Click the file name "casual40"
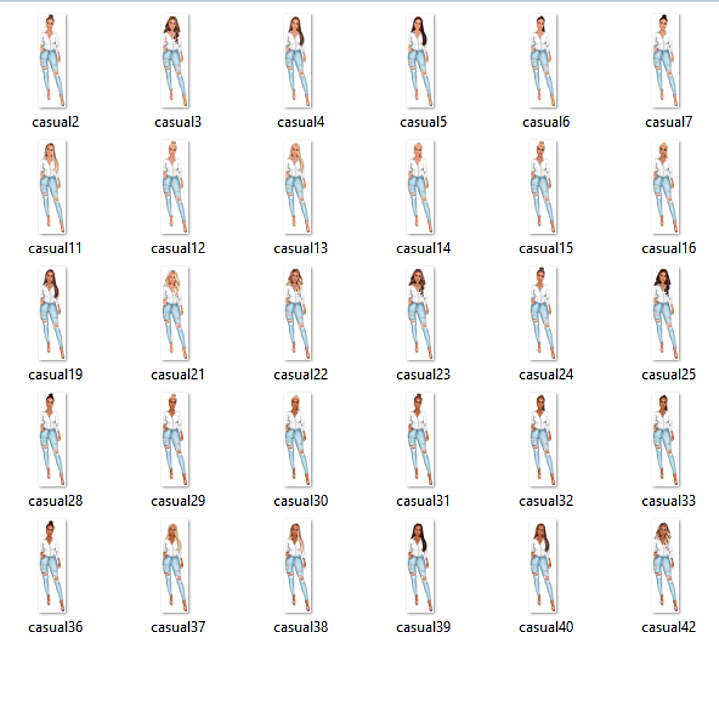The height and width of the screenshot is (719, 719). [x=546, y=627]
